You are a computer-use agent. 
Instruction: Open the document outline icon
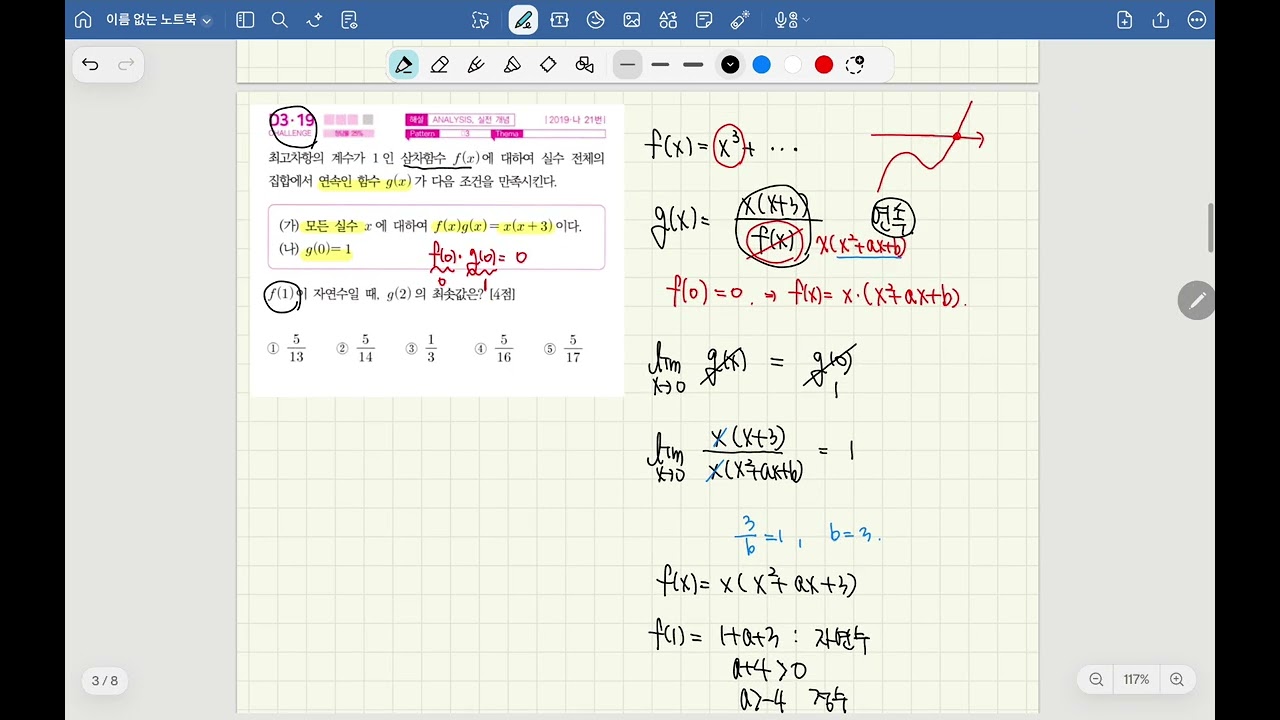[349, 20]
